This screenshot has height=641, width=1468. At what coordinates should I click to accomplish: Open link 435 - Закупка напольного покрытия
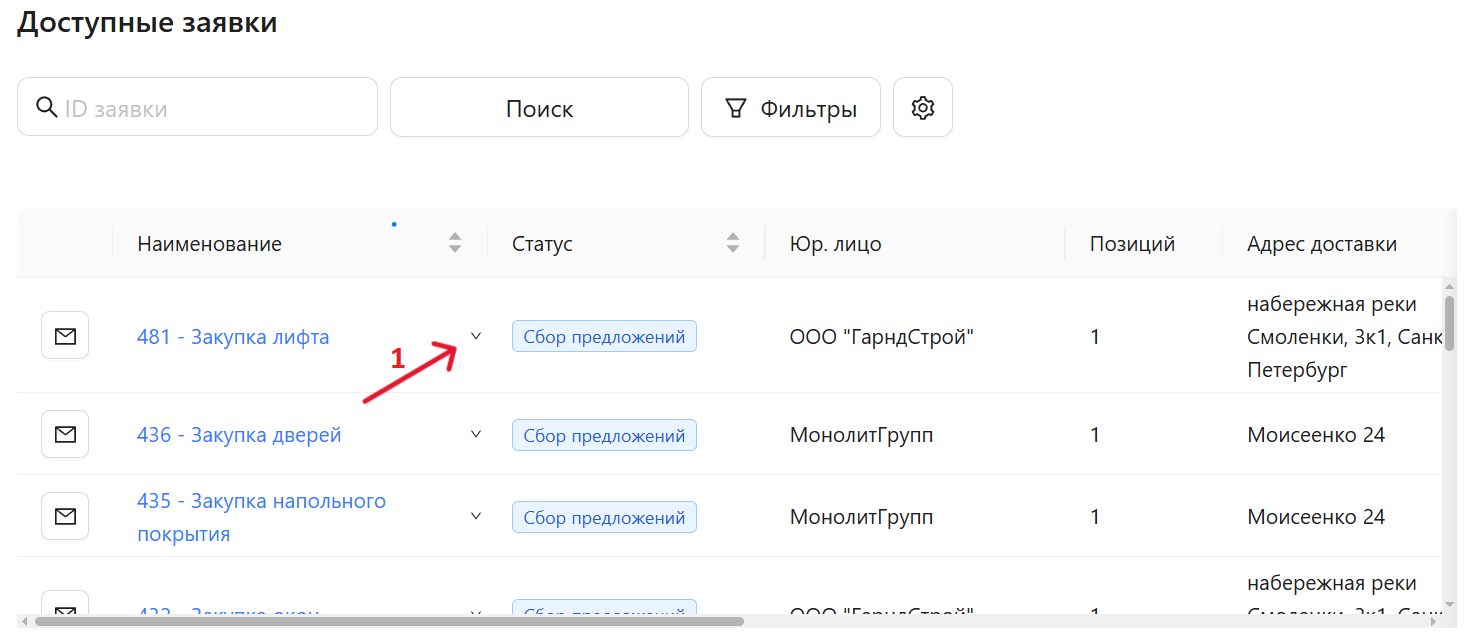click(261, 517)
